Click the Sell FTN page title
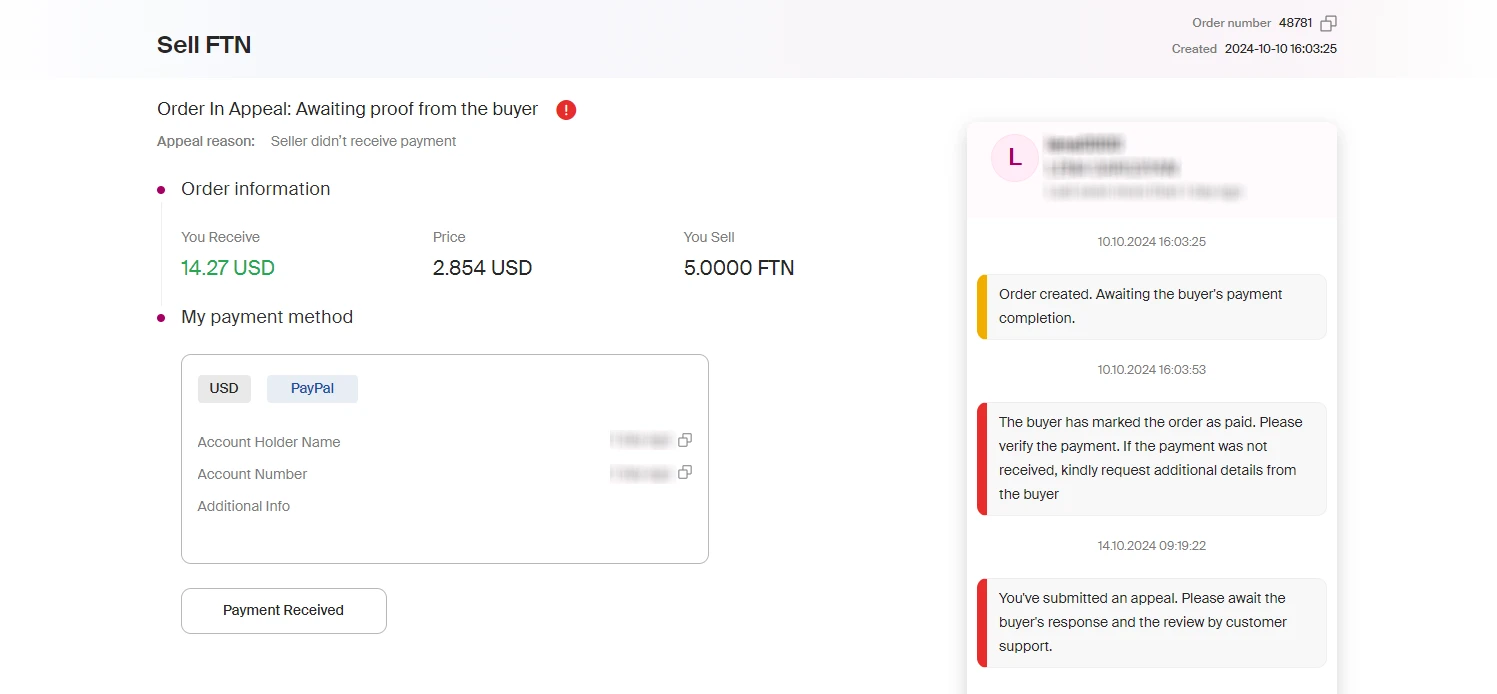 [204, 45]
